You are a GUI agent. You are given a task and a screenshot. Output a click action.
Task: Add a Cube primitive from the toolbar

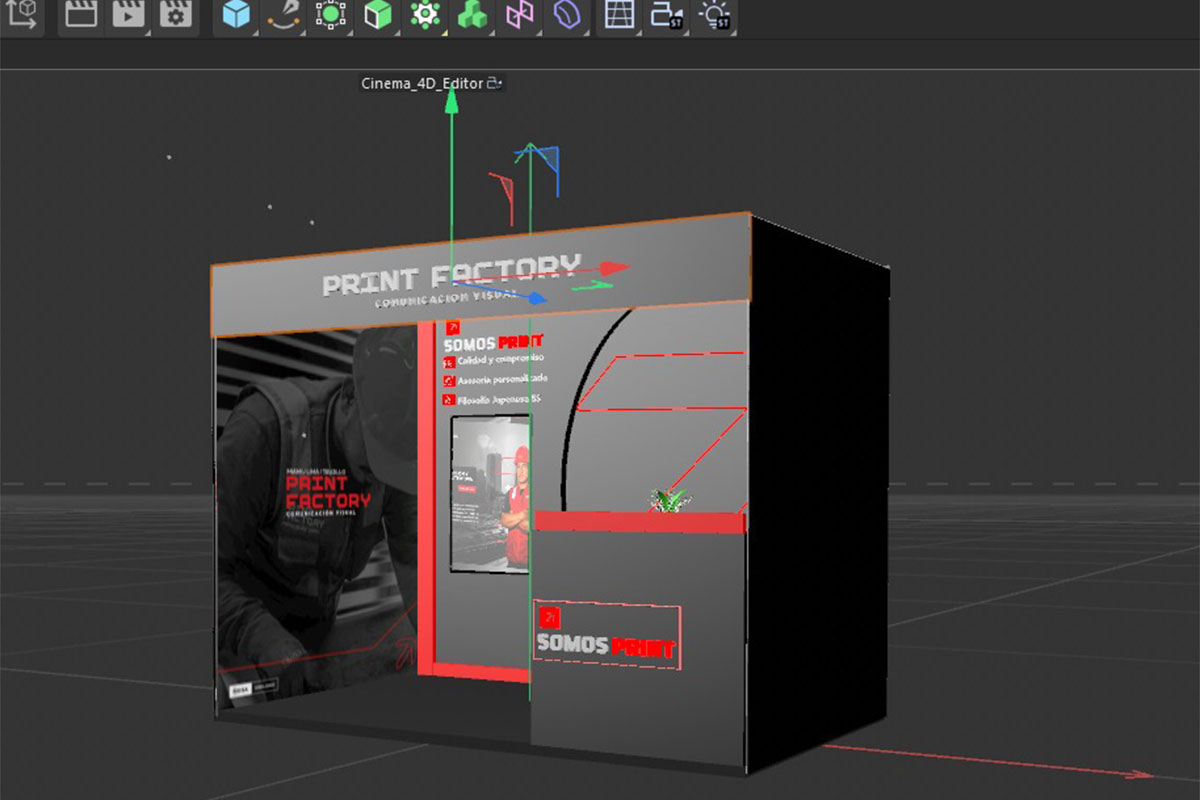tap(236, 15)
